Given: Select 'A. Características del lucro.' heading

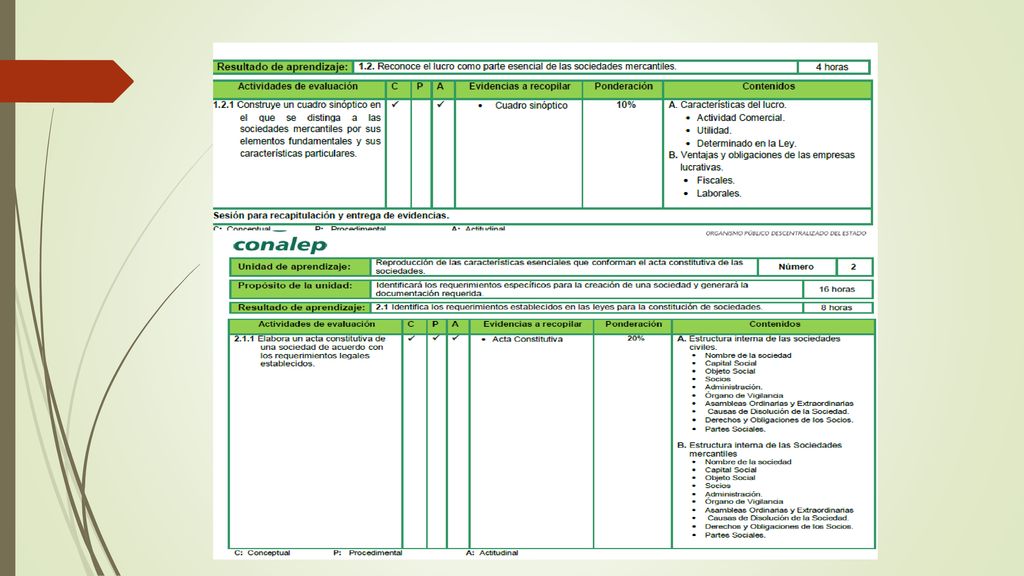Looking at the screenshot, I should 728,104.
